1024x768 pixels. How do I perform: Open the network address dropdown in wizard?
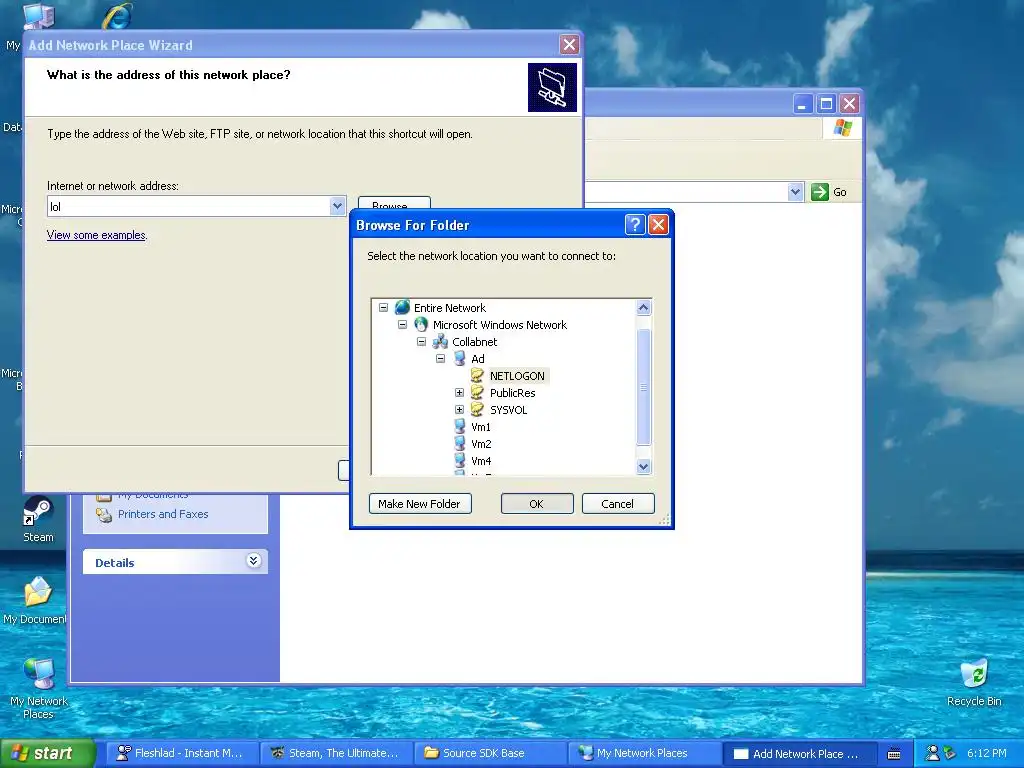(x=337, y=206)
